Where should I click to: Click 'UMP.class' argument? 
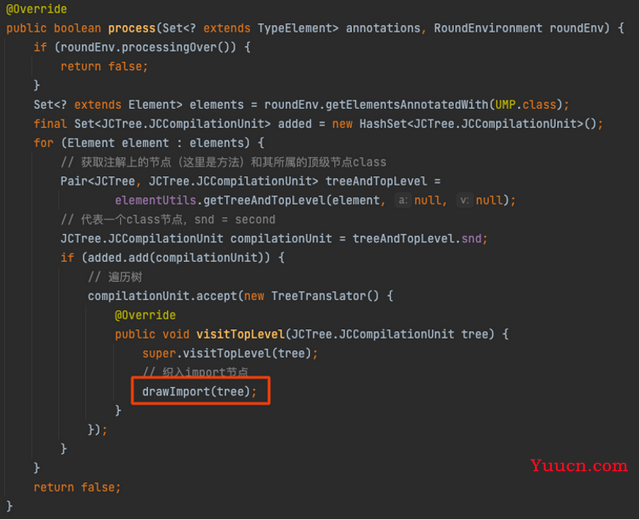pyautogui.click(x=526, y=105)
